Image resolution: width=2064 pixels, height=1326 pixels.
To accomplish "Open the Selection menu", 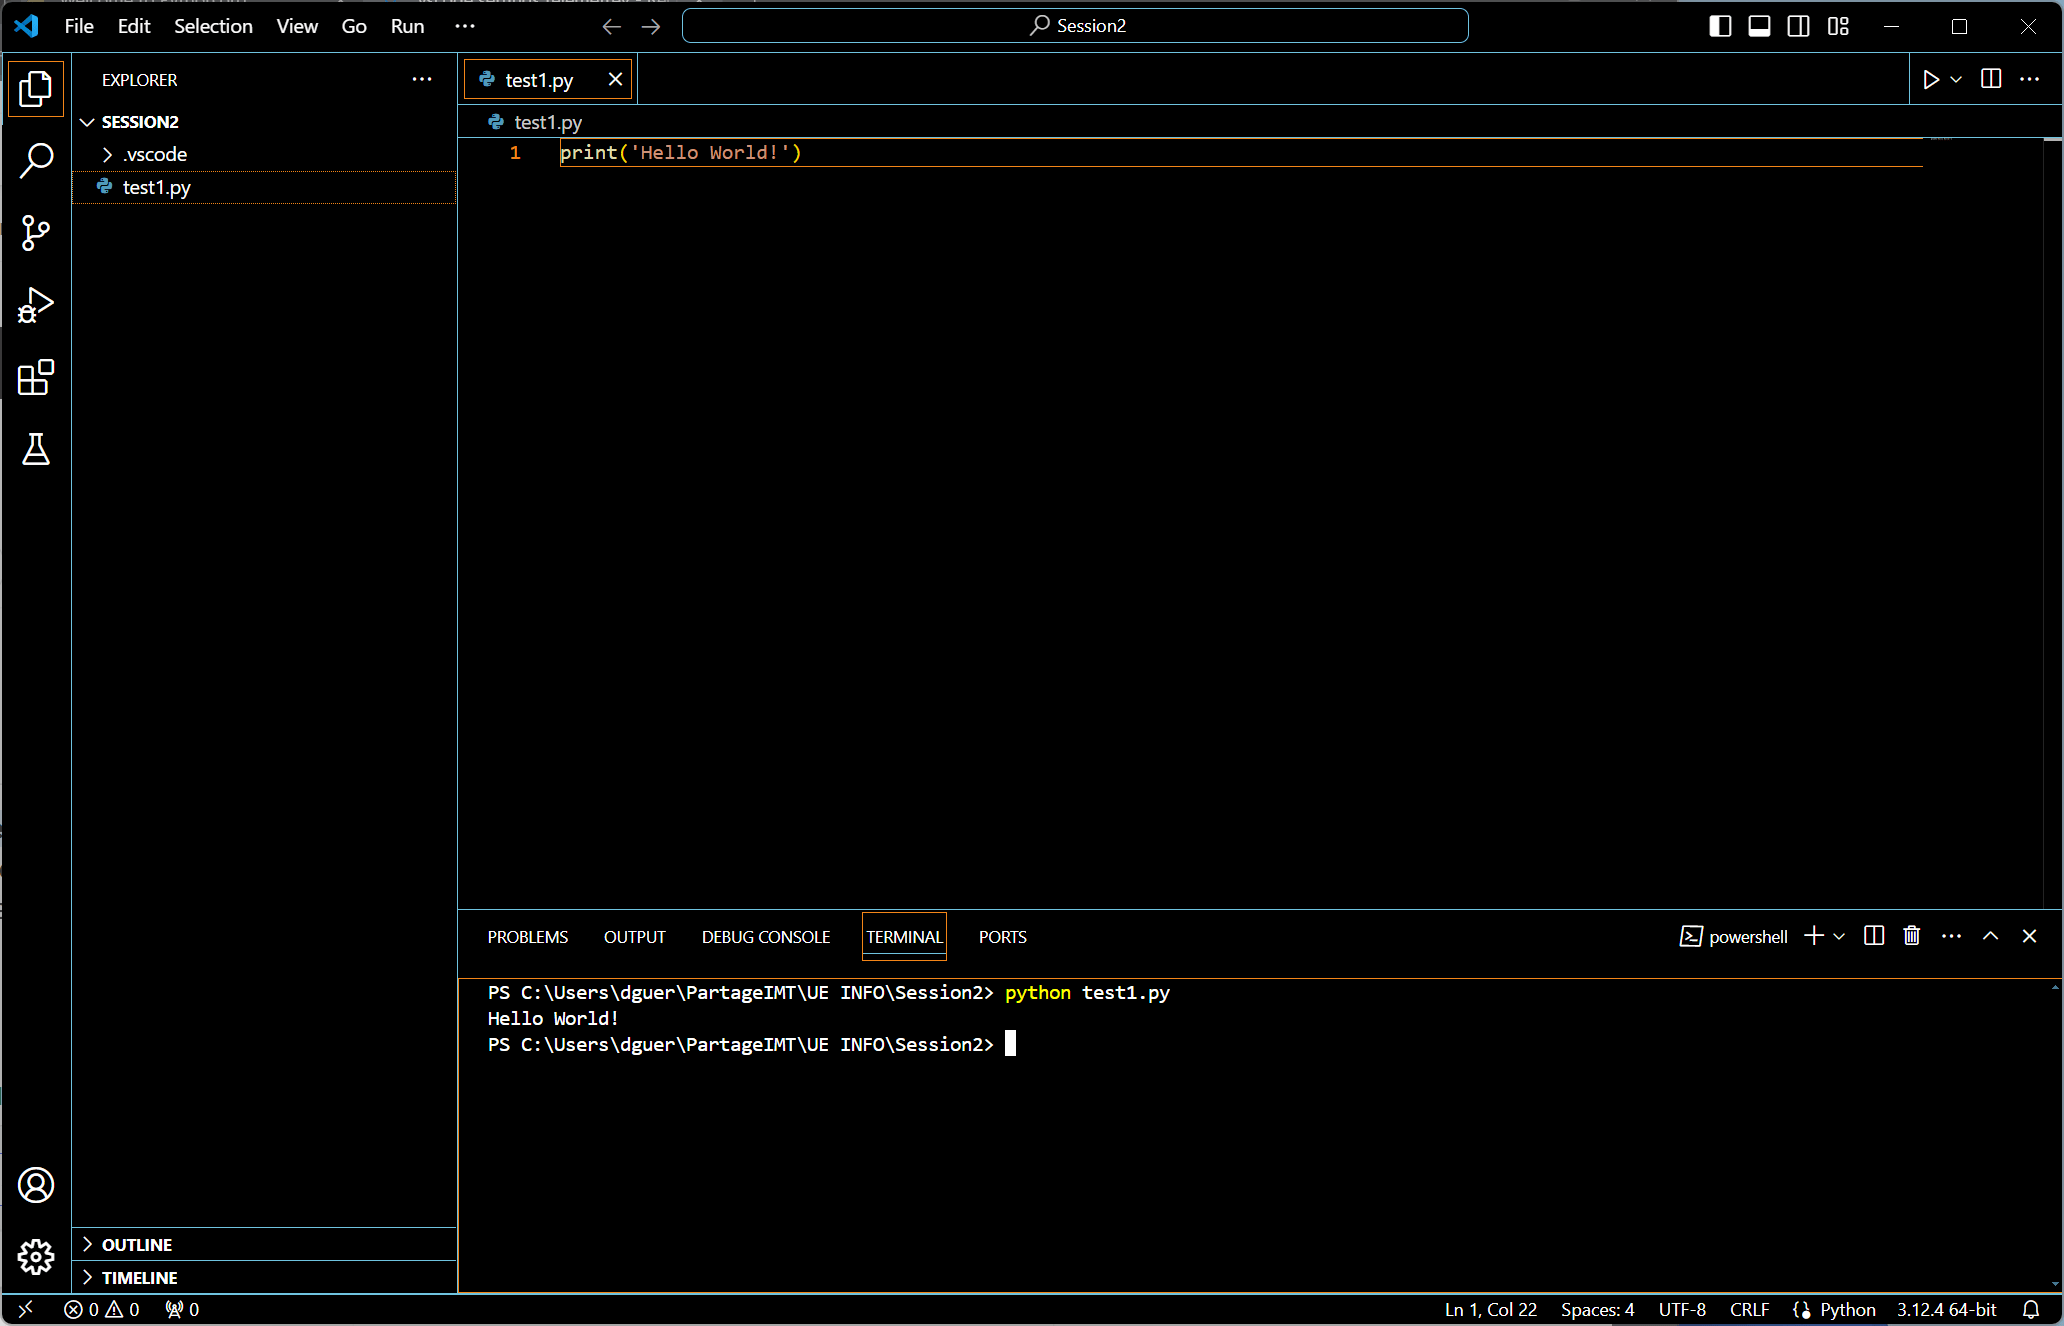I will coord(213,26).
